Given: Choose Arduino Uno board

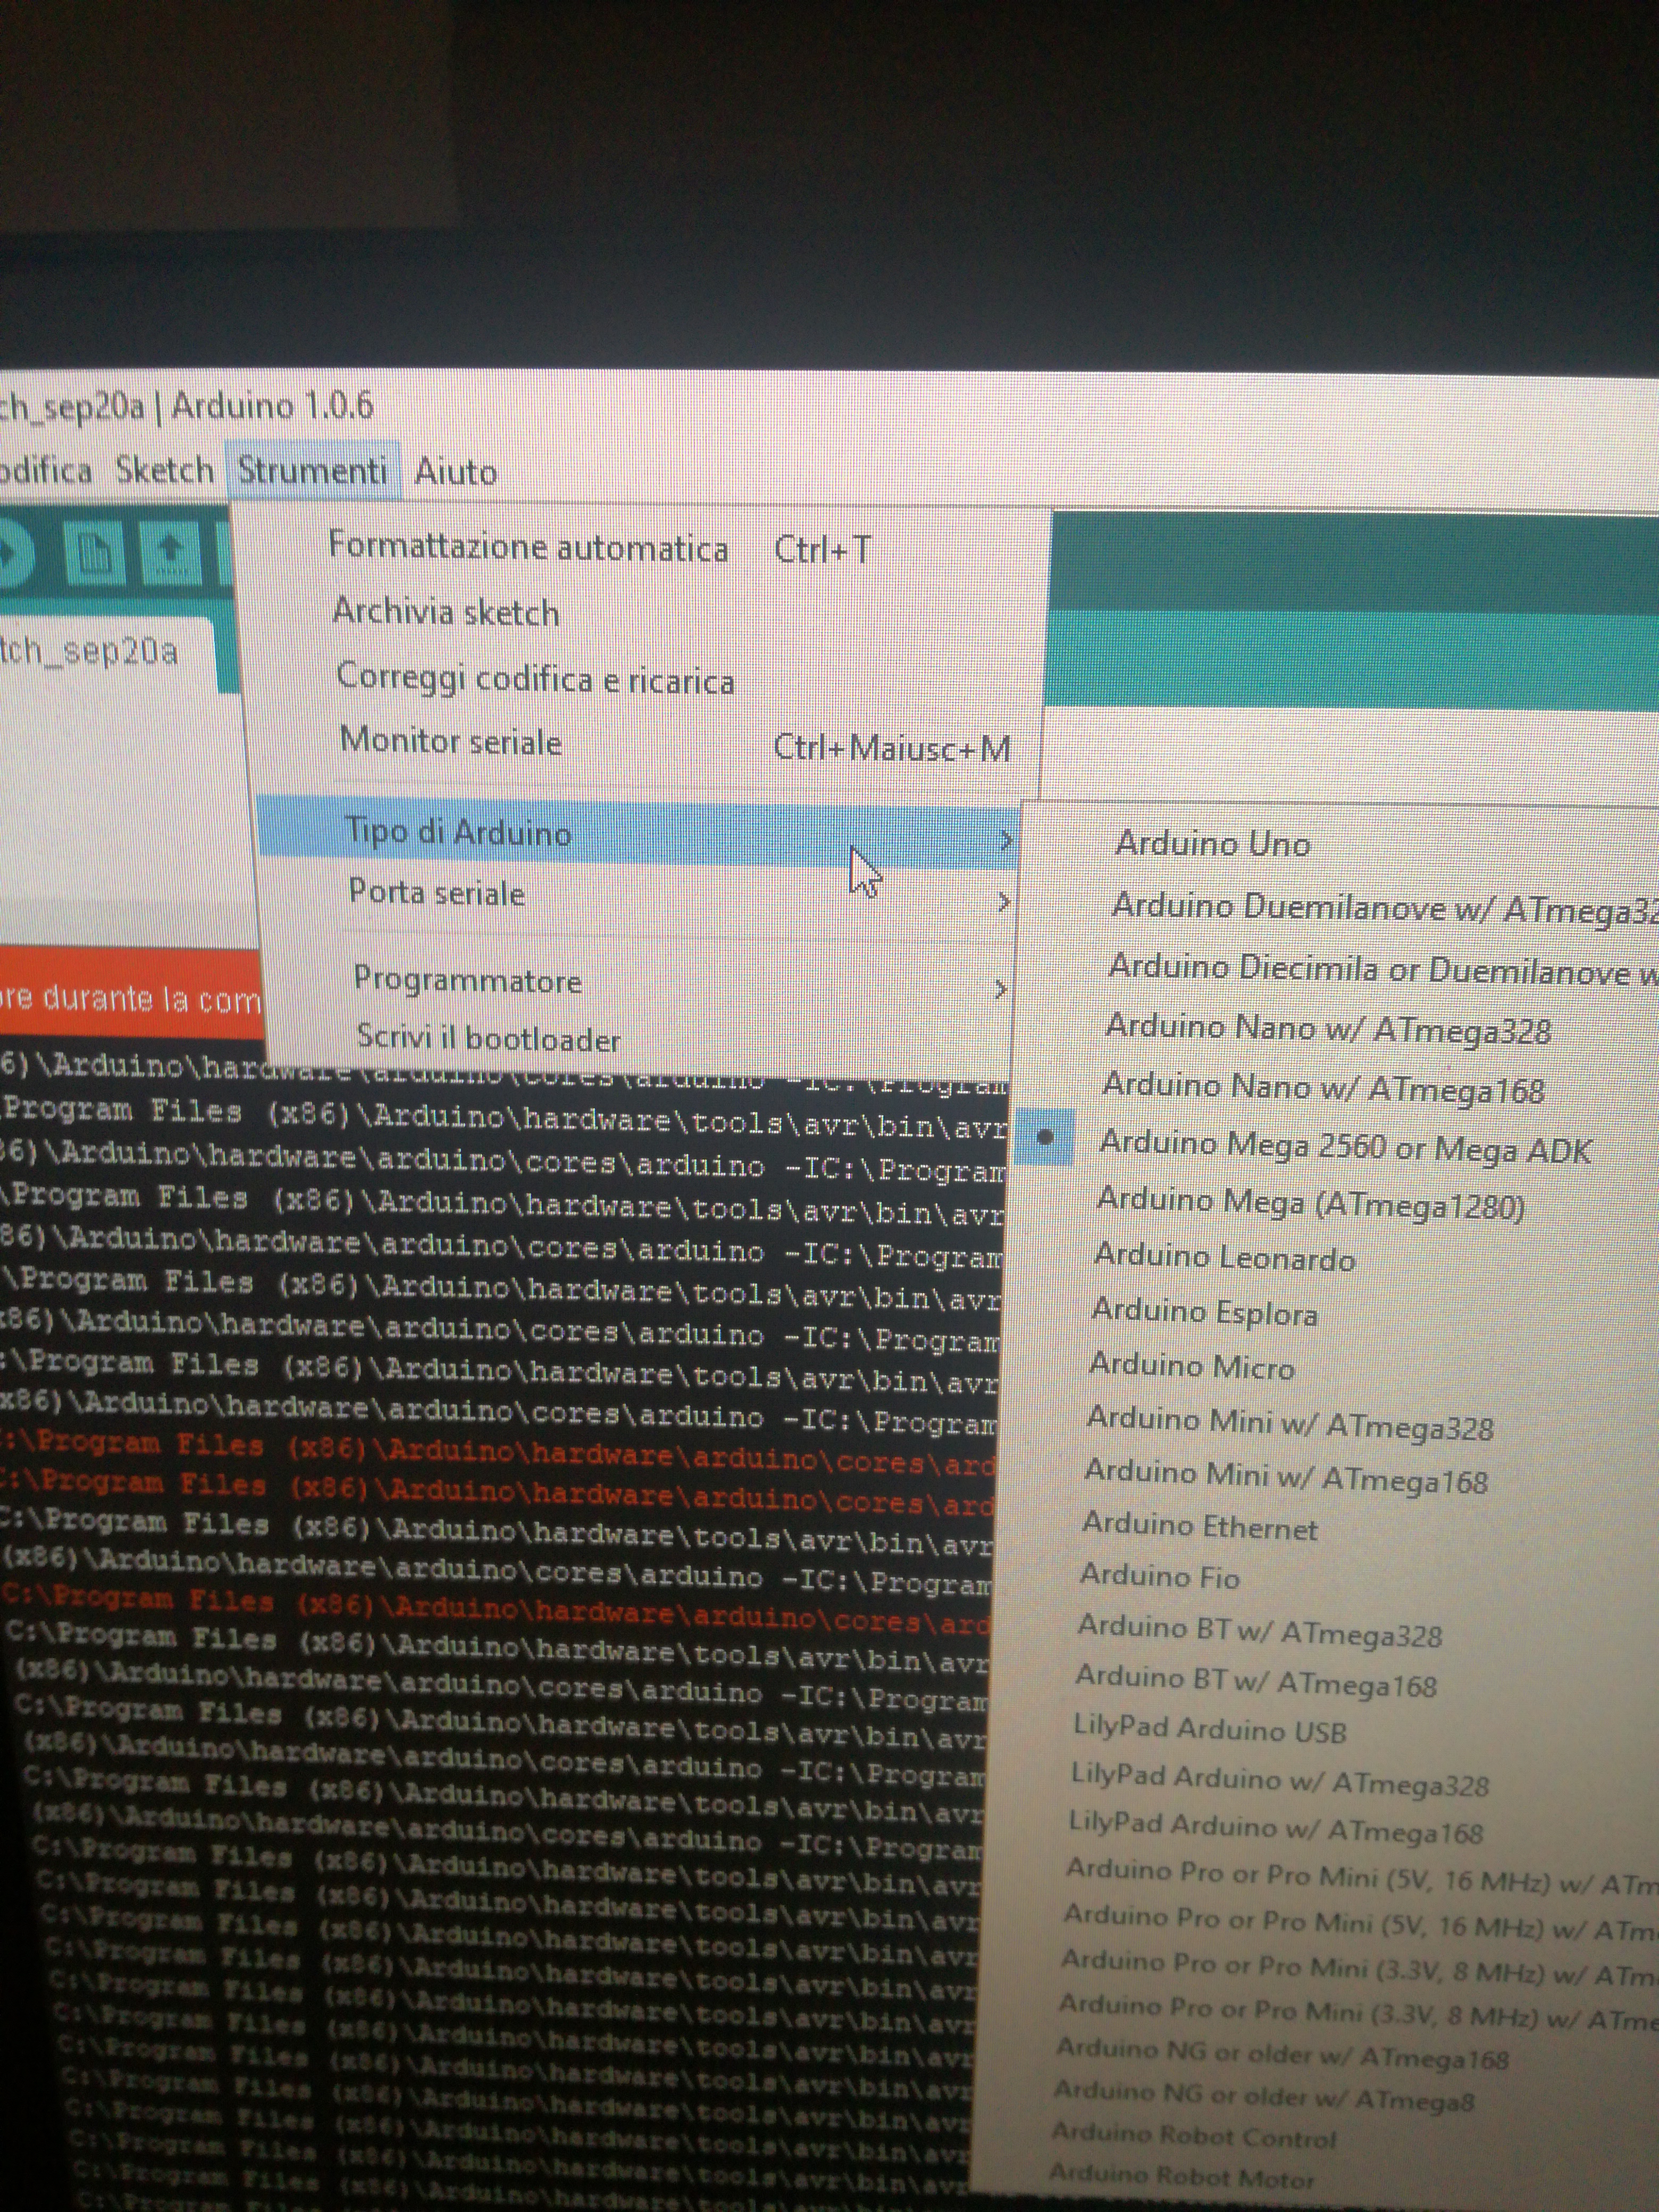Looking at the screenshot, I should [1212, 844].
